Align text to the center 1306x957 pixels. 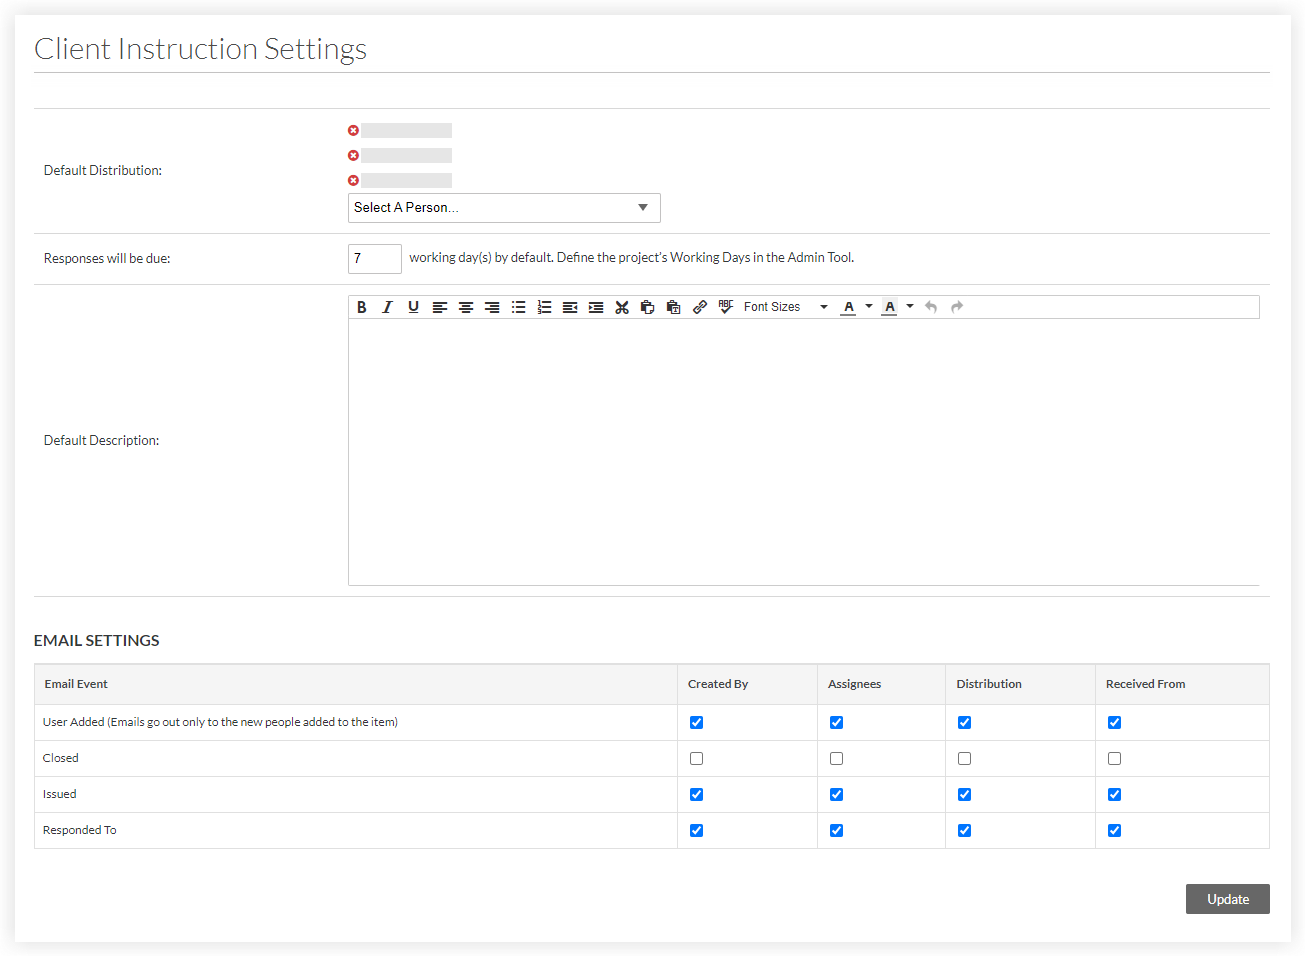[x=466, y=307]
